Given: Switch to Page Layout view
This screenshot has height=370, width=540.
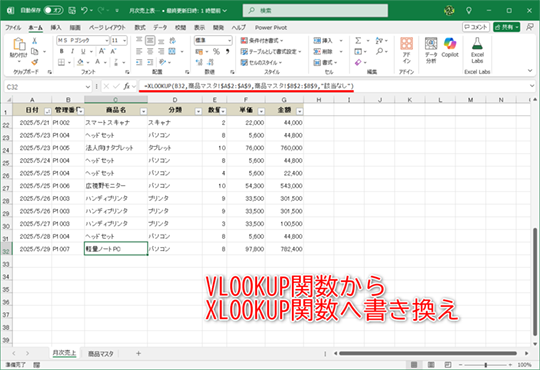Looking at the screenshot, I should (431, 364).
